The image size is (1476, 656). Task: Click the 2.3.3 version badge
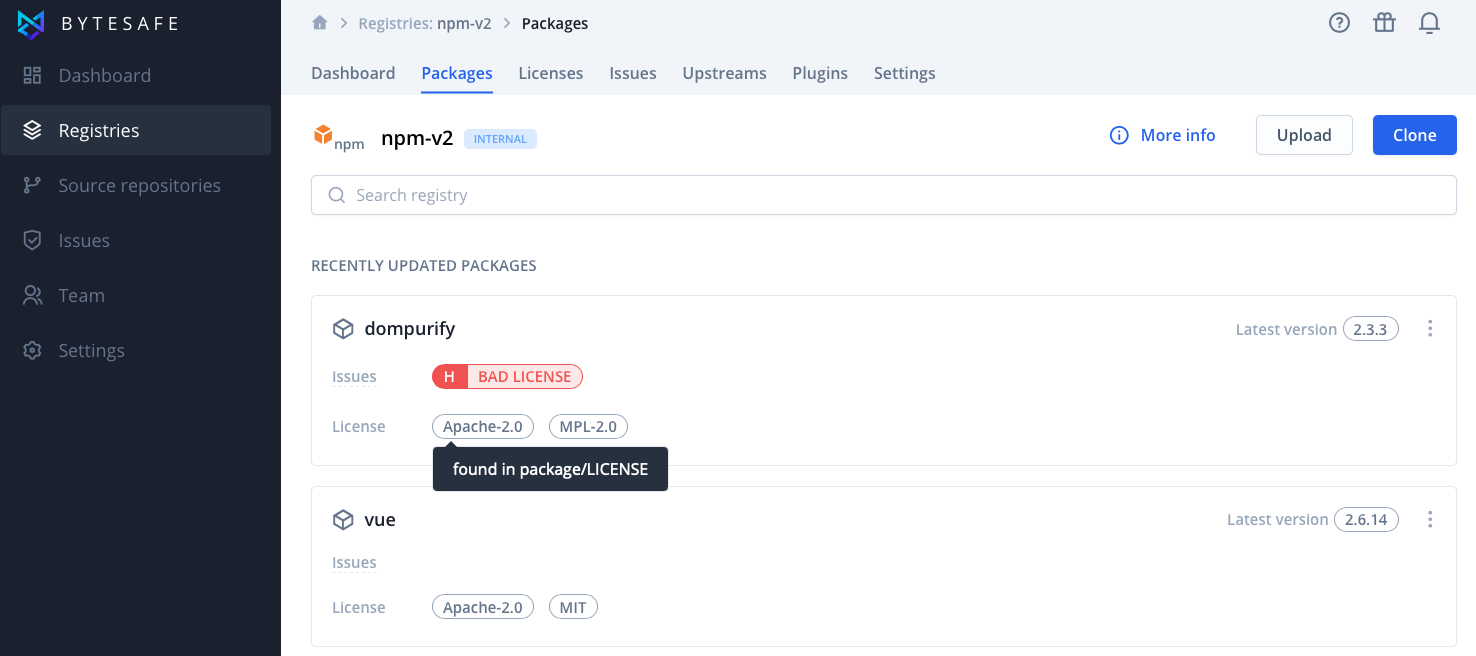(1370, 329)
